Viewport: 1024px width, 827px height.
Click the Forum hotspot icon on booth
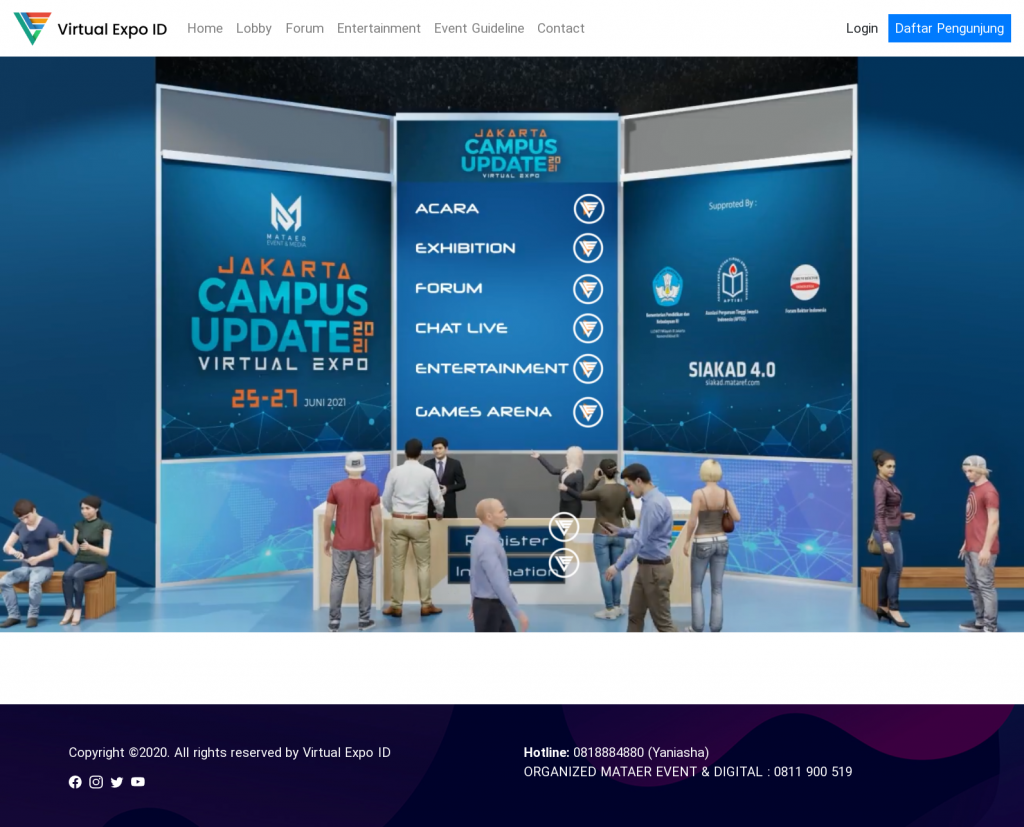click(588, 289)
